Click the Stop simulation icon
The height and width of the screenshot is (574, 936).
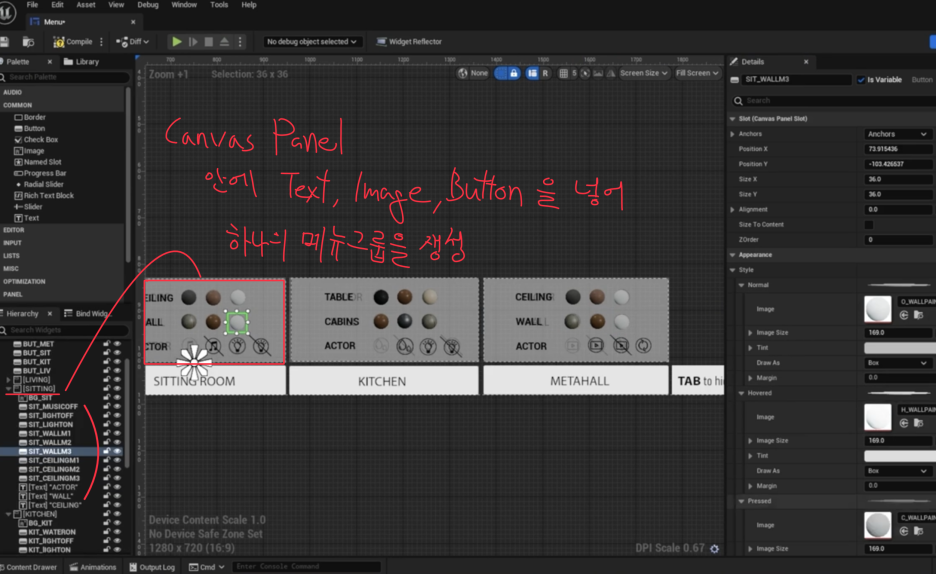[x=208, y=42]
